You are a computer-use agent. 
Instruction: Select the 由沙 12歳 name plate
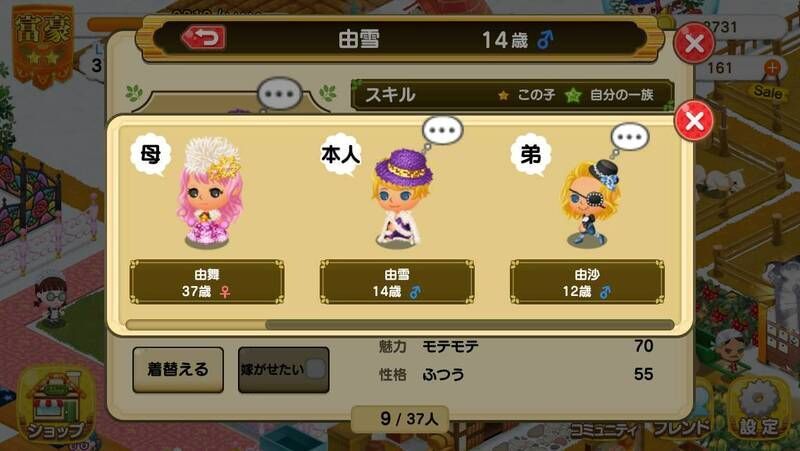[587, 282]
